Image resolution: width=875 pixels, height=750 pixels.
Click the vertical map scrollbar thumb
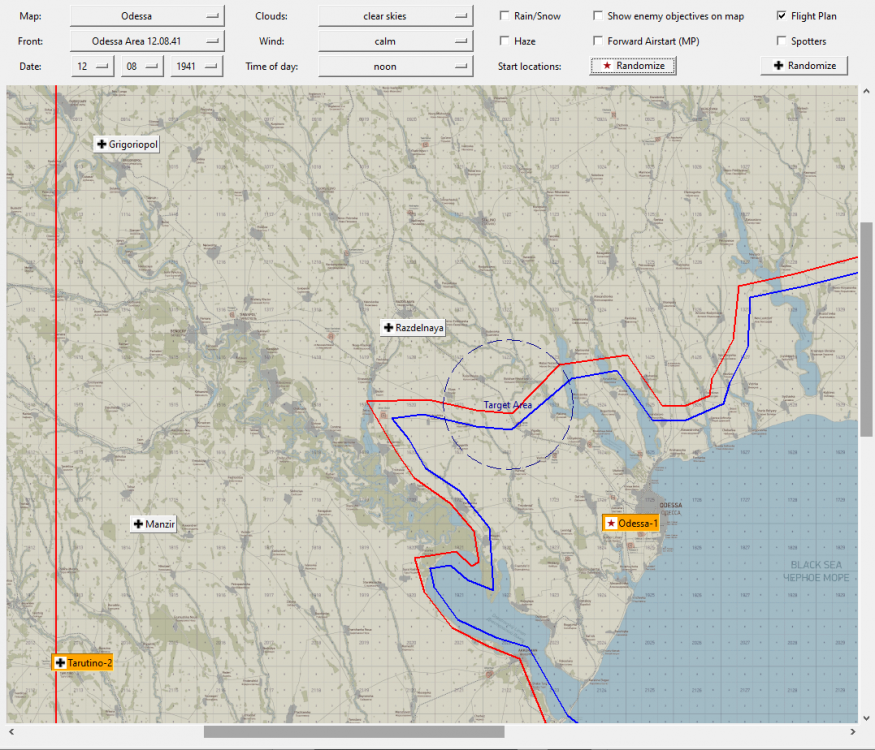click(x=866, y=328)
